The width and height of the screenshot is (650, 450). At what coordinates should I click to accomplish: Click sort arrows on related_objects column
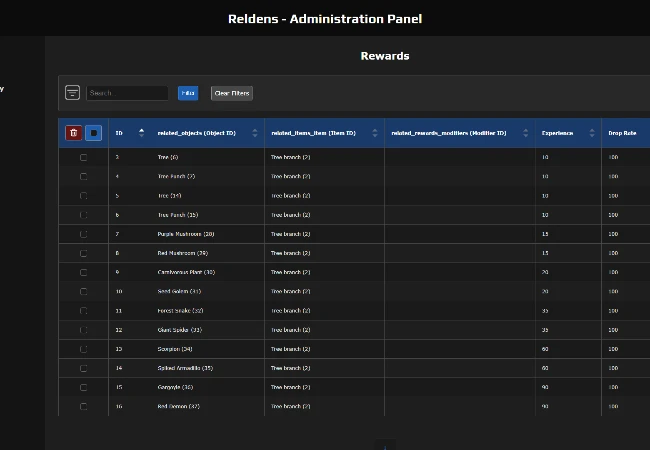(x=255, y=133)
